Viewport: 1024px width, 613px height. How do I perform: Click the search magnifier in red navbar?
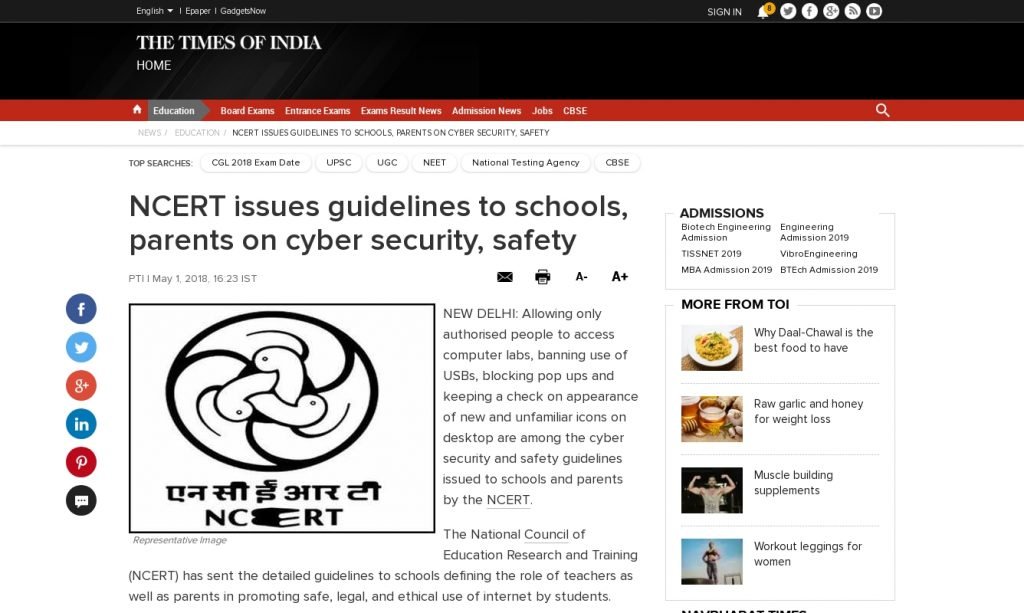[882, 110]
